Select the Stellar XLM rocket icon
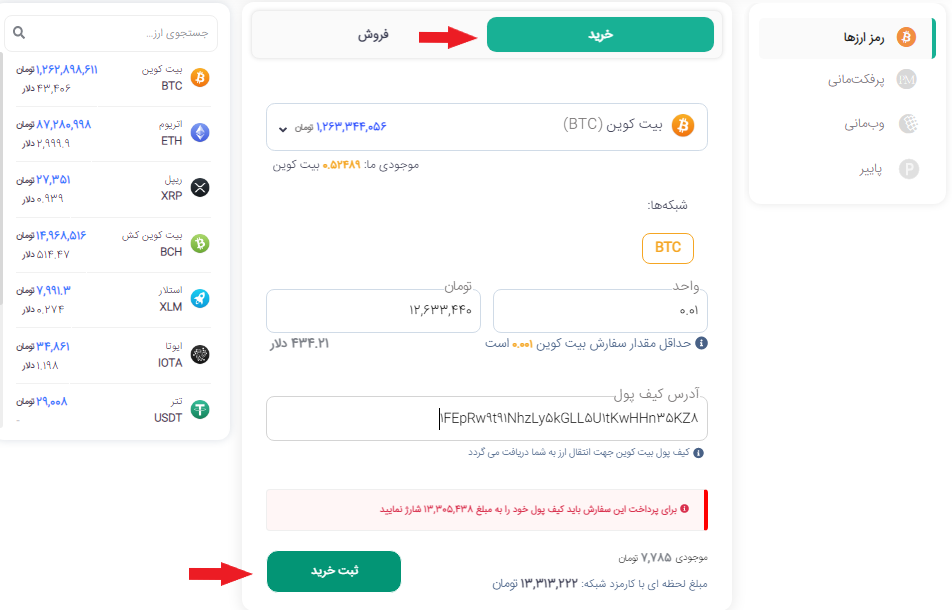Viewport: 952px width, 610px height. point(200,299)
